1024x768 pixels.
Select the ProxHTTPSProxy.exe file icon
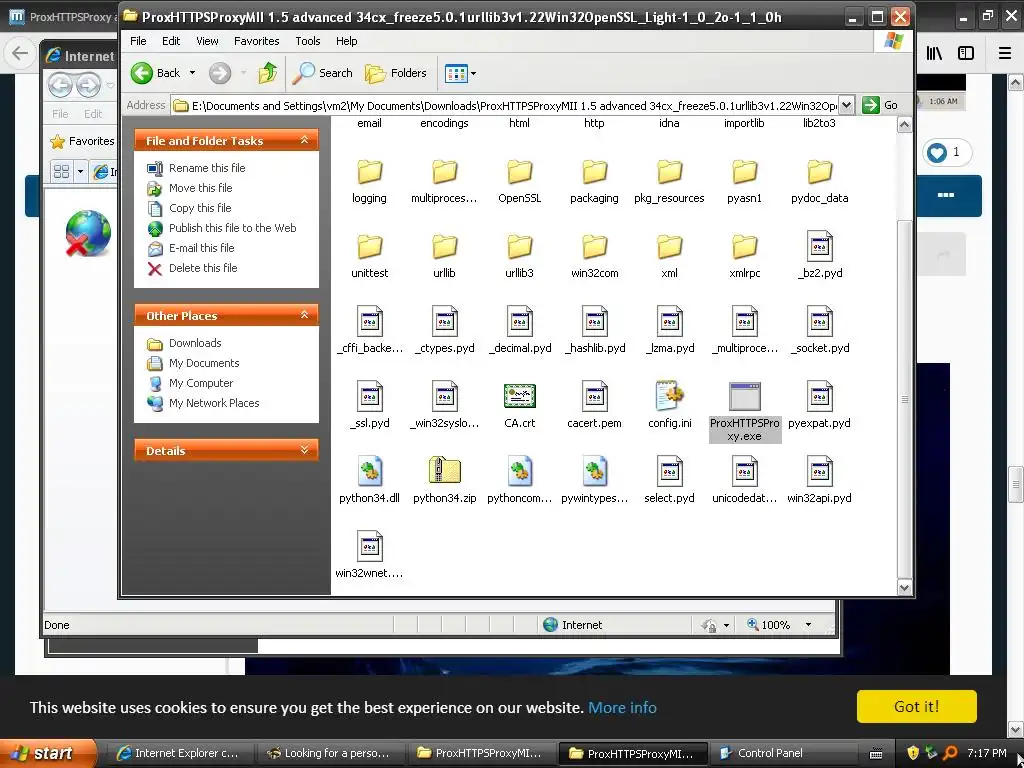click(x=744, y=396)
